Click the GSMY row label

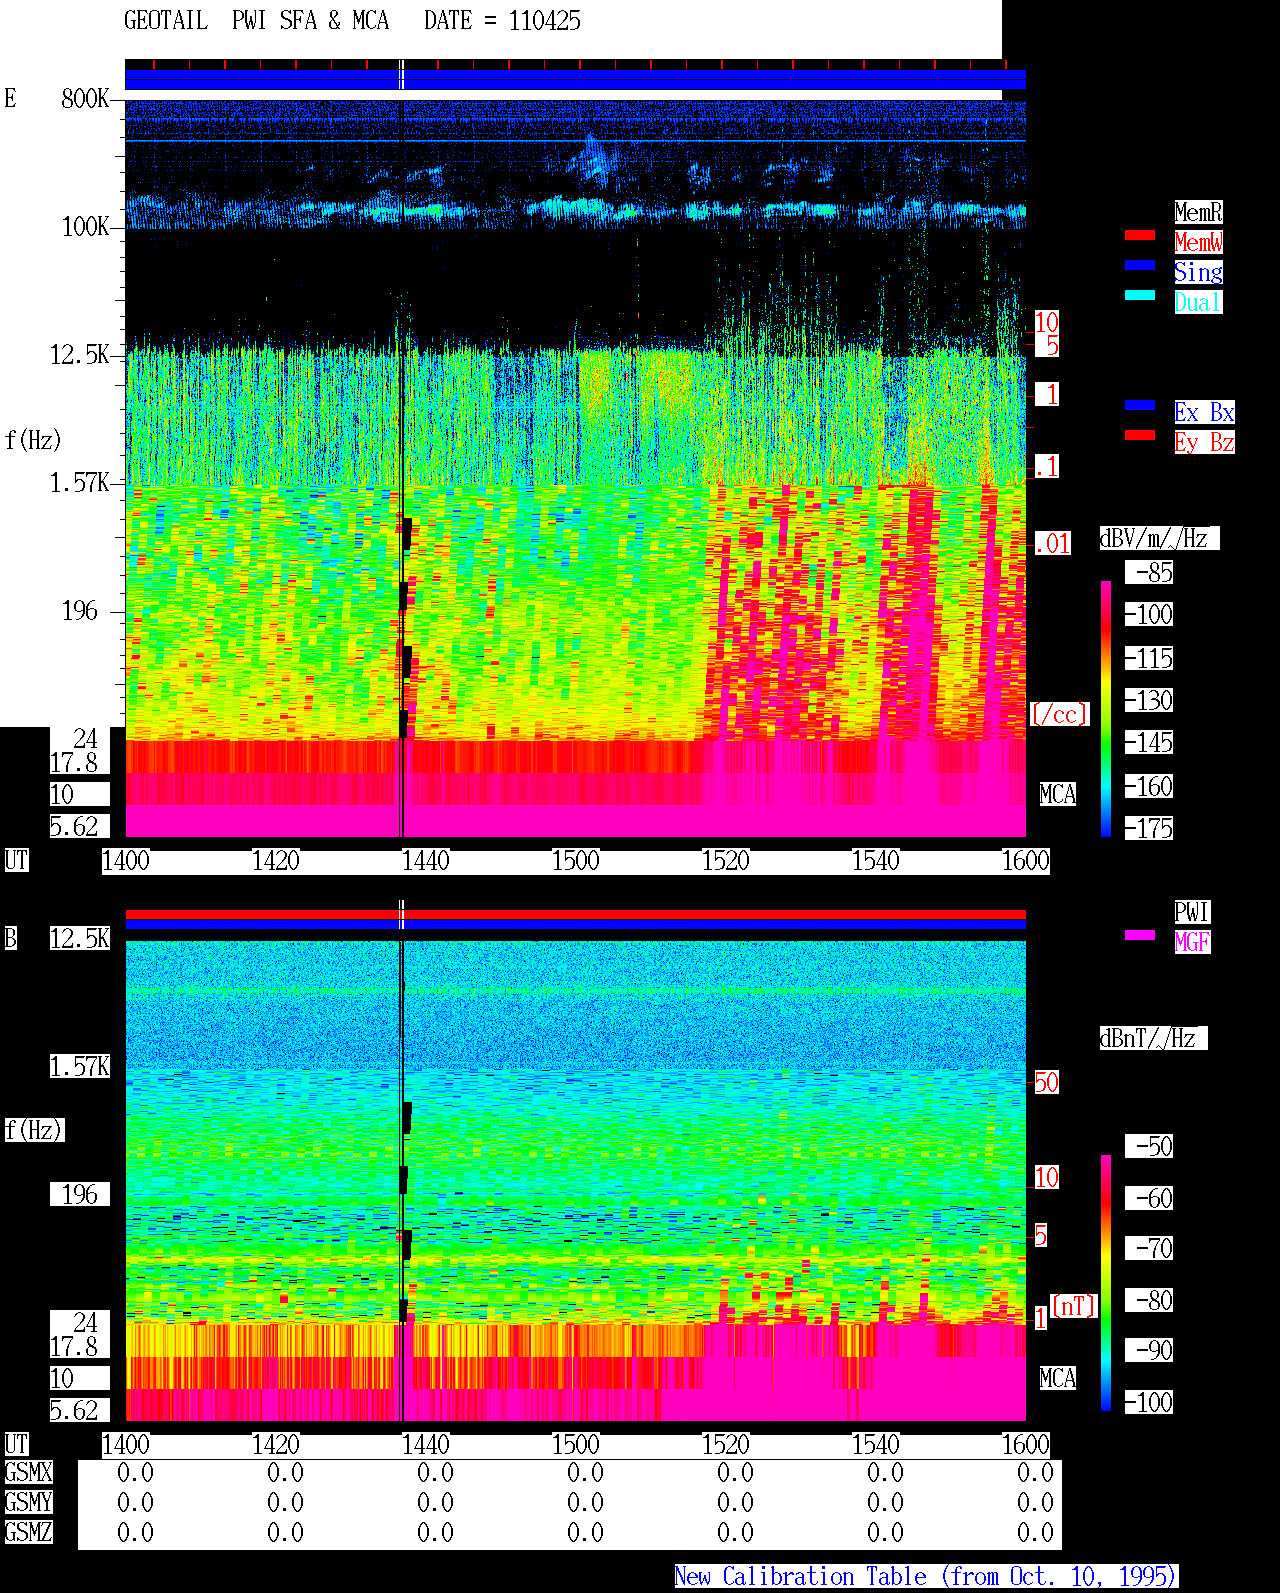click(x=29, y=1502)
